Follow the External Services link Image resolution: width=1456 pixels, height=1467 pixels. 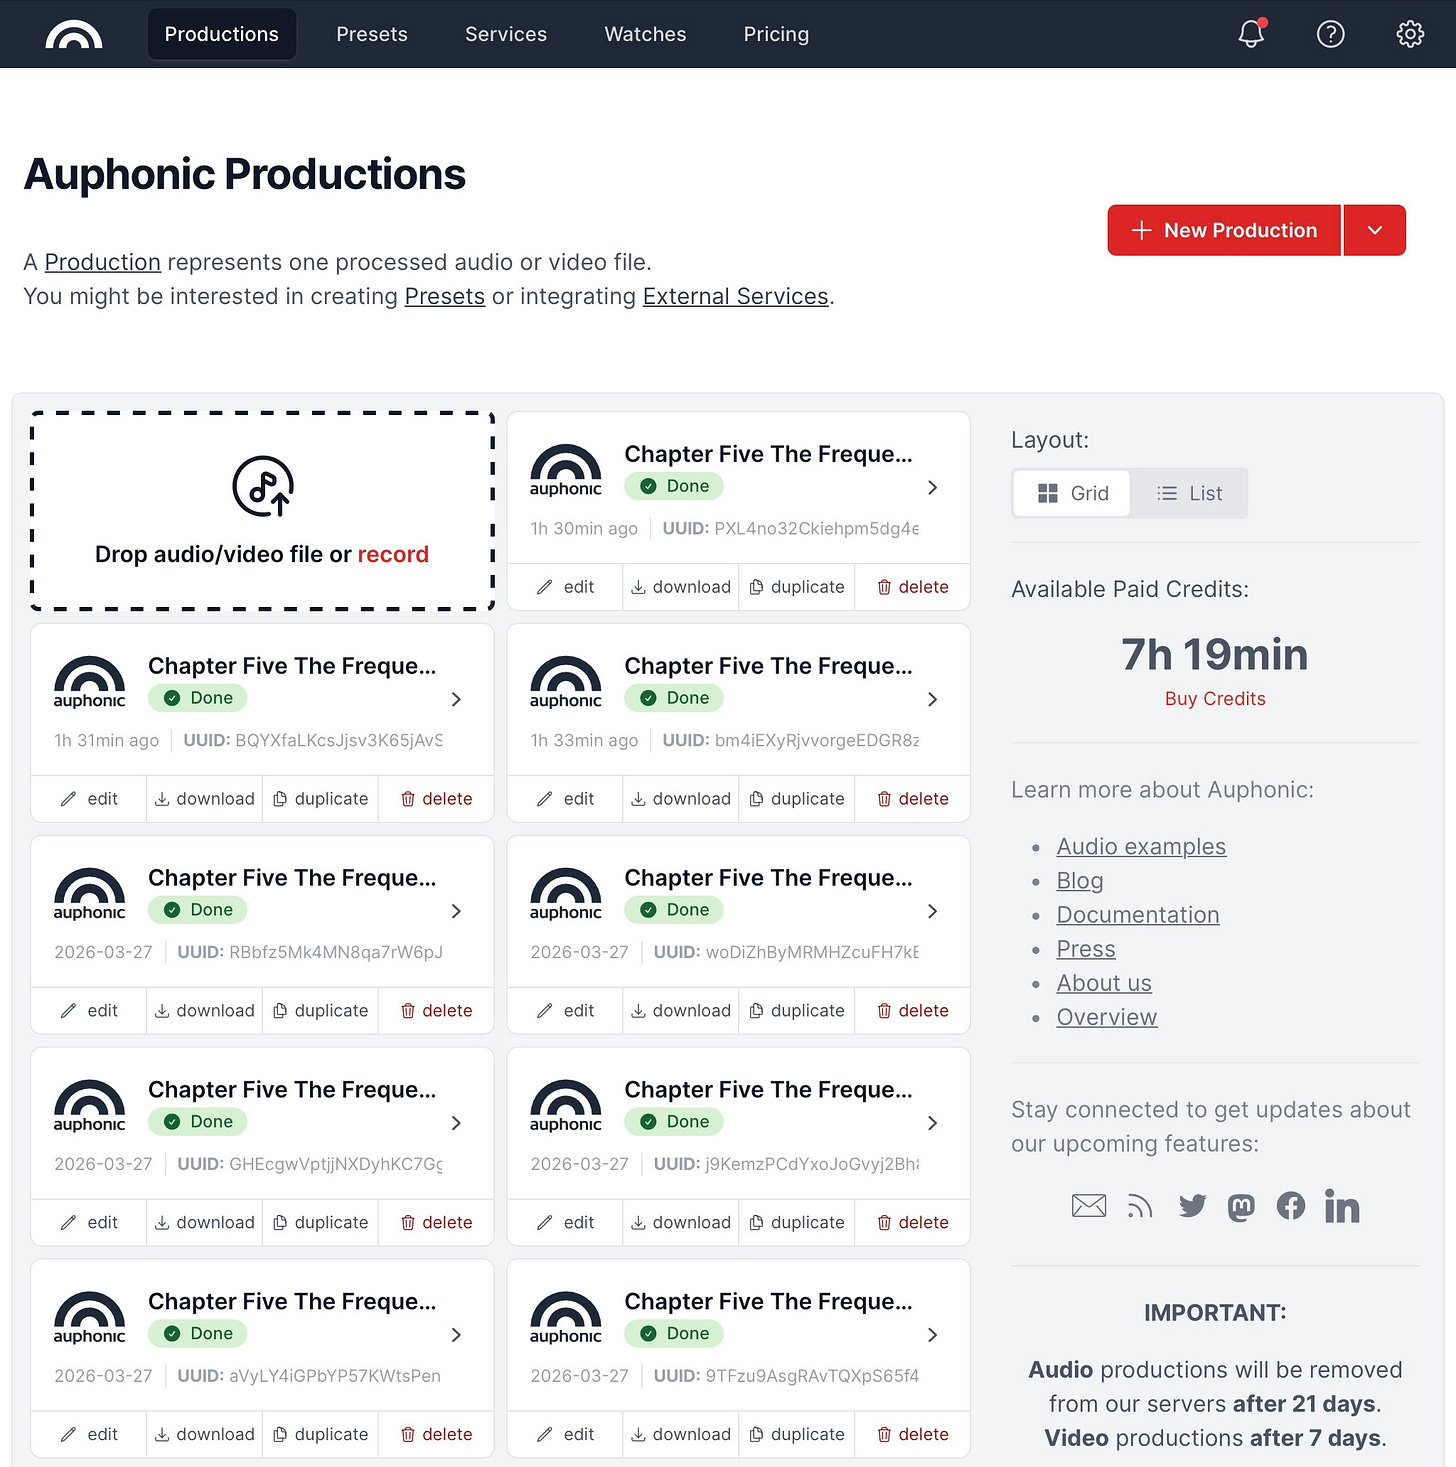[736, 296]
